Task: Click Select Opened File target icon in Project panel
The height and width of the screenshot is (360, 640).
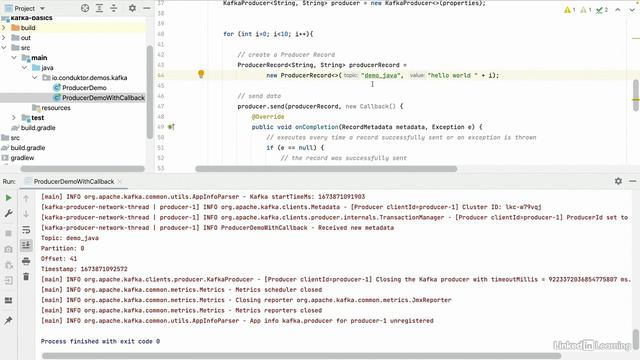Action: click(85, 8)
